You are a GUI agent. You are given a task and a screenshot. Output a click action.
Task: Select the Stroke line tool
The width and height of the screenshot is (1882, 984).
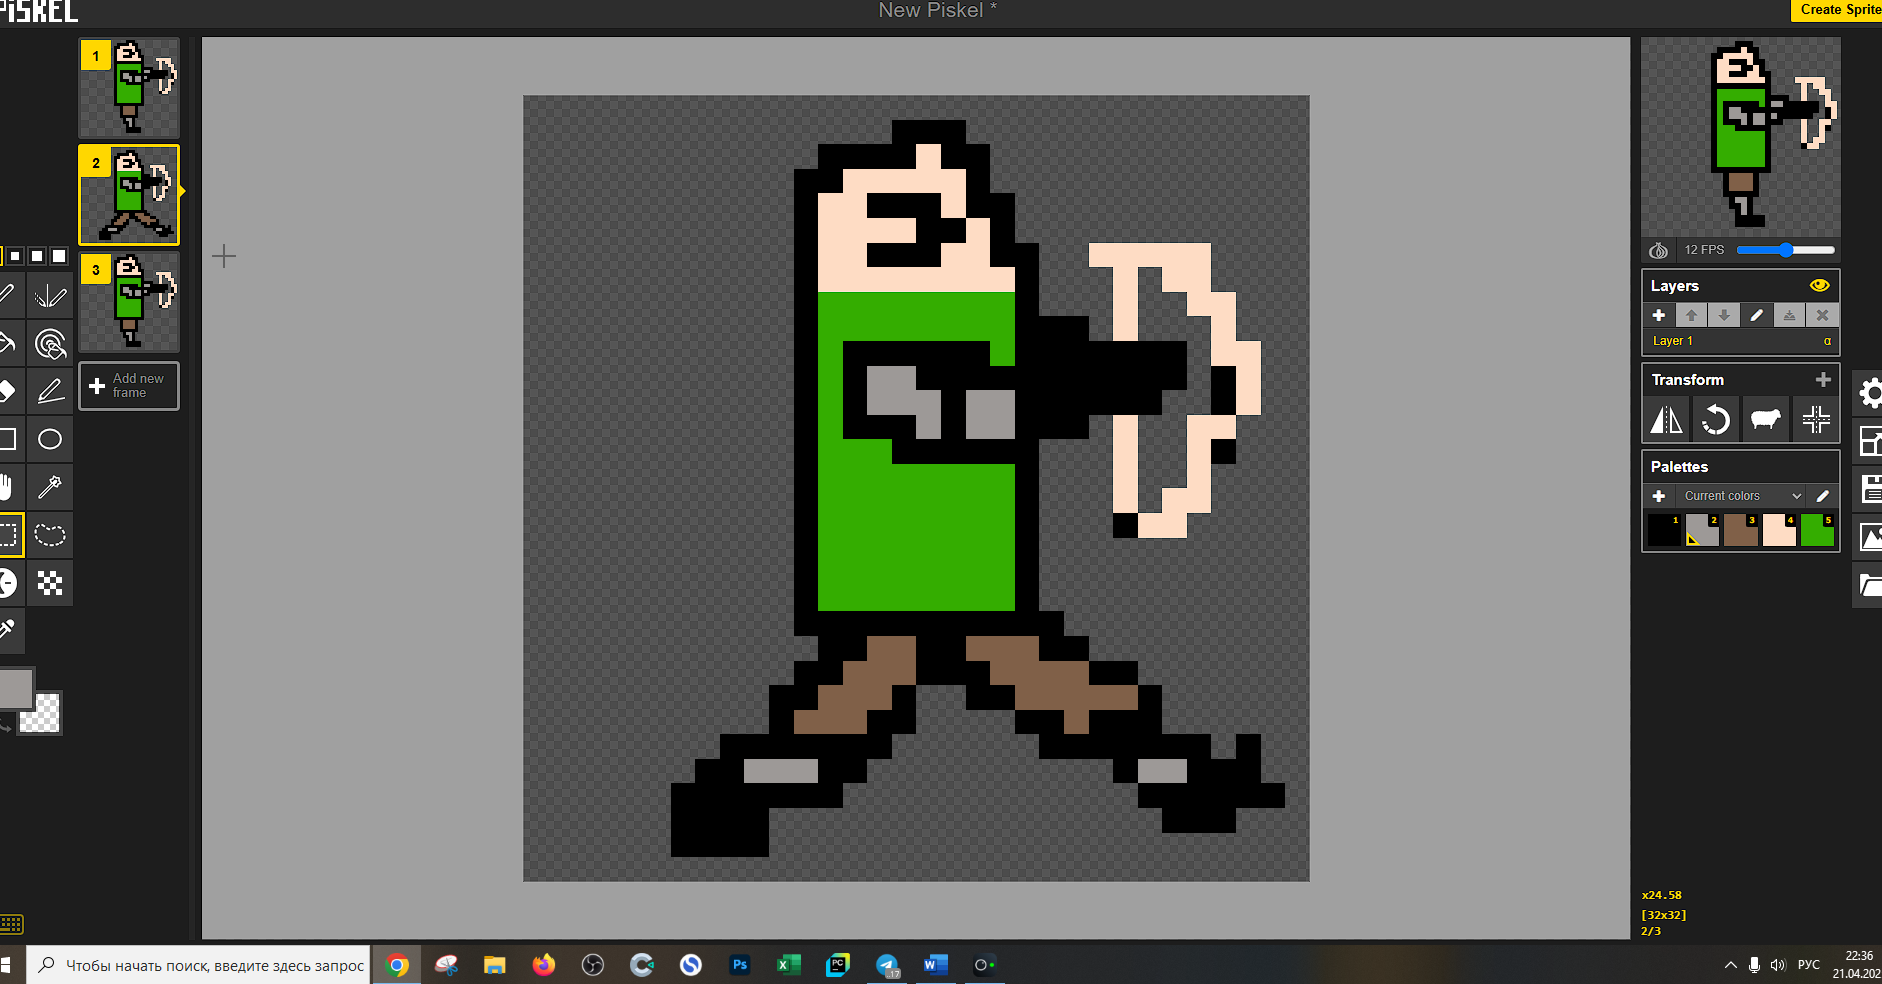point(50,391)
